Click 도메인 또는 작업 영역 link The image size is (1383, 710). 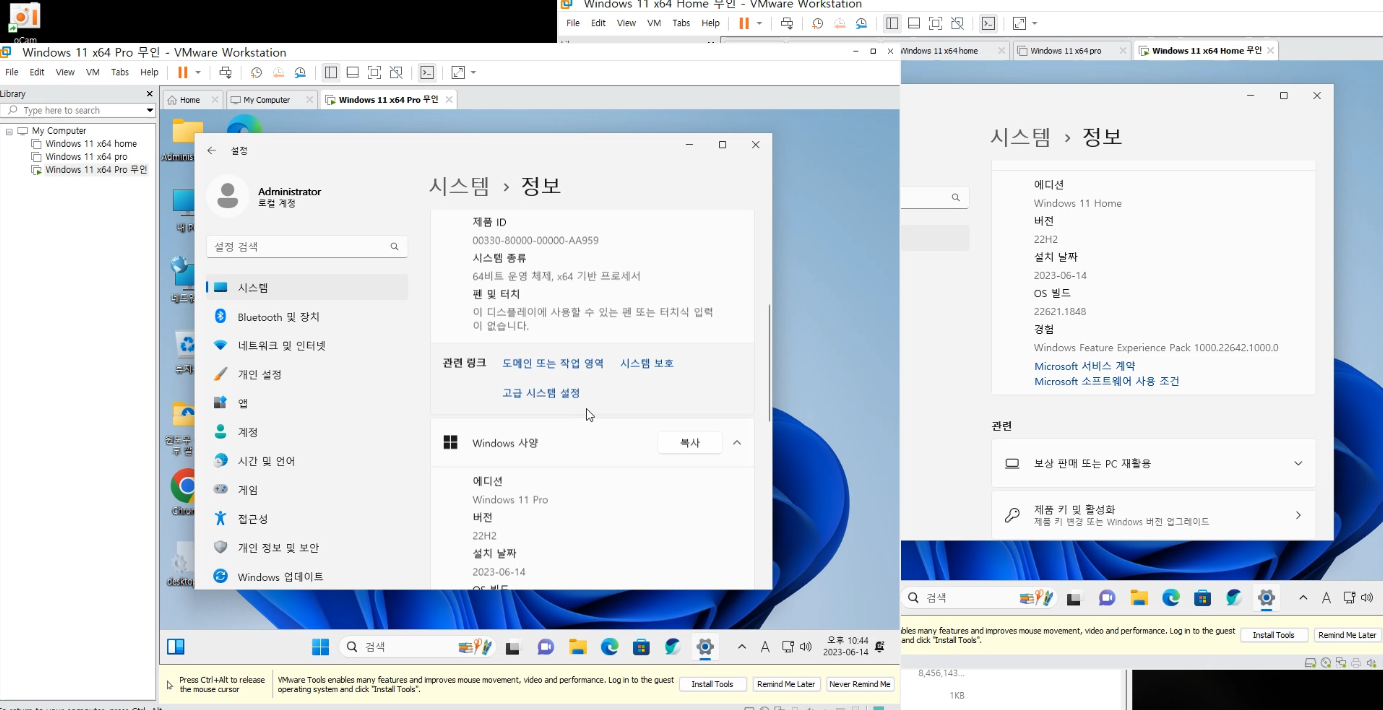pos(553,363)
